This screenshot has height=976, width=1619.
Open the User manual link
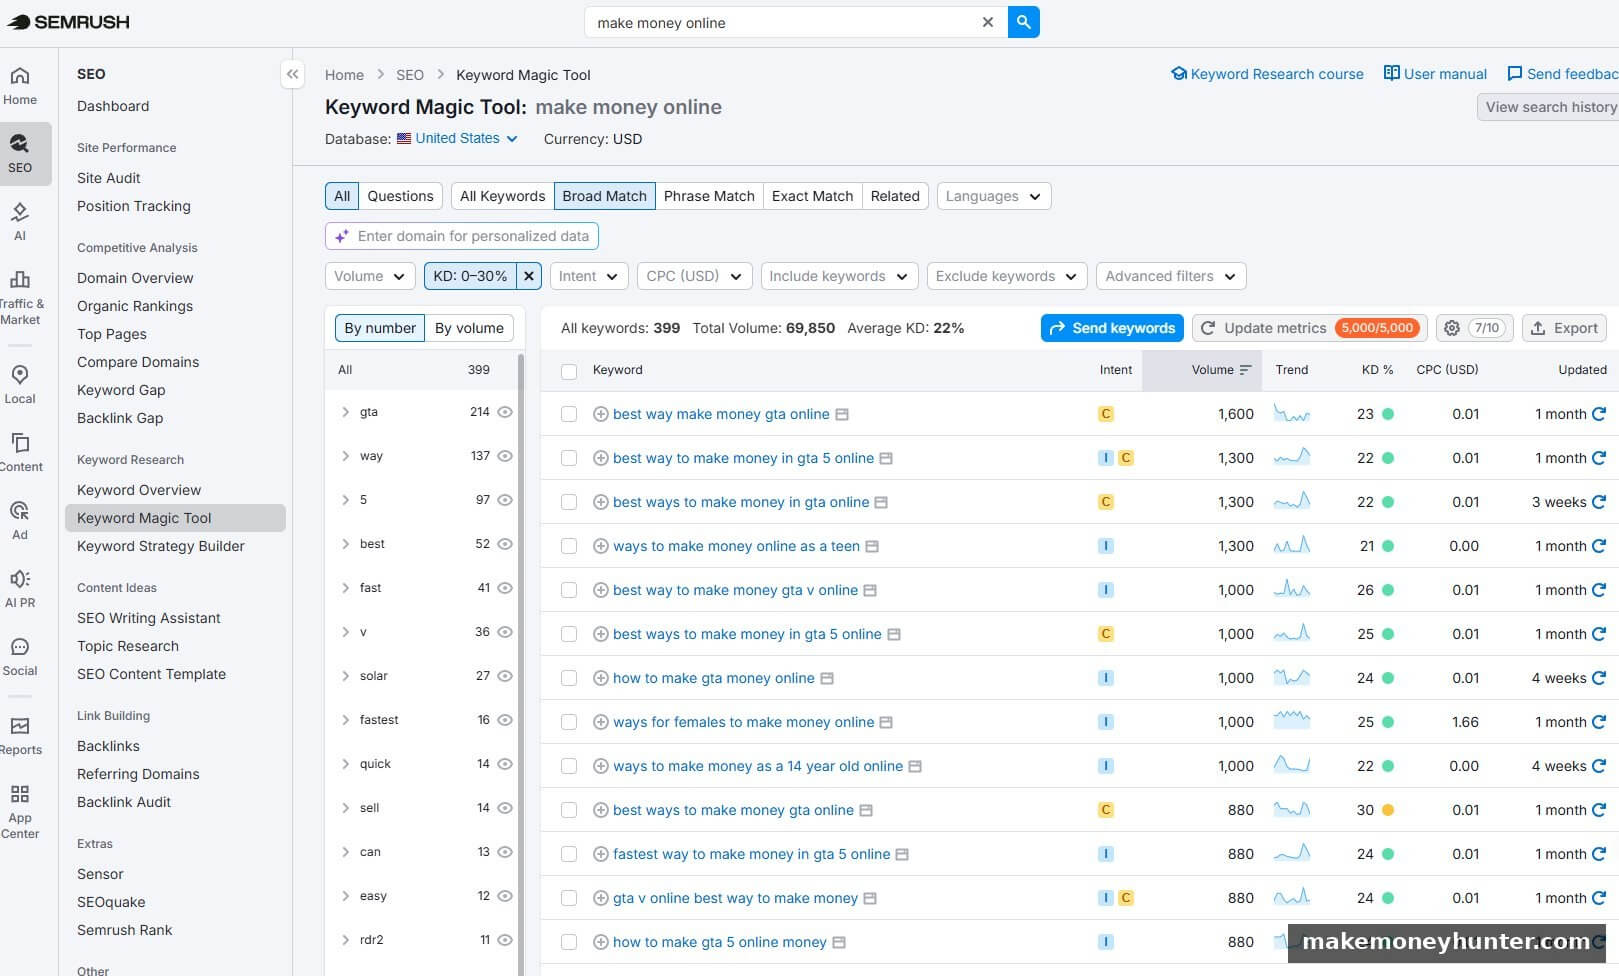1435,74
